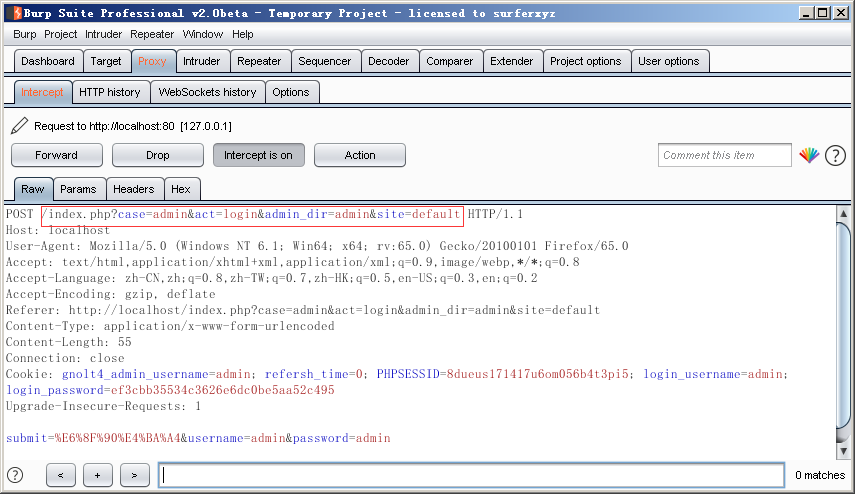
Task: Switch to the Extender tab
Action: tap(512, 61)
